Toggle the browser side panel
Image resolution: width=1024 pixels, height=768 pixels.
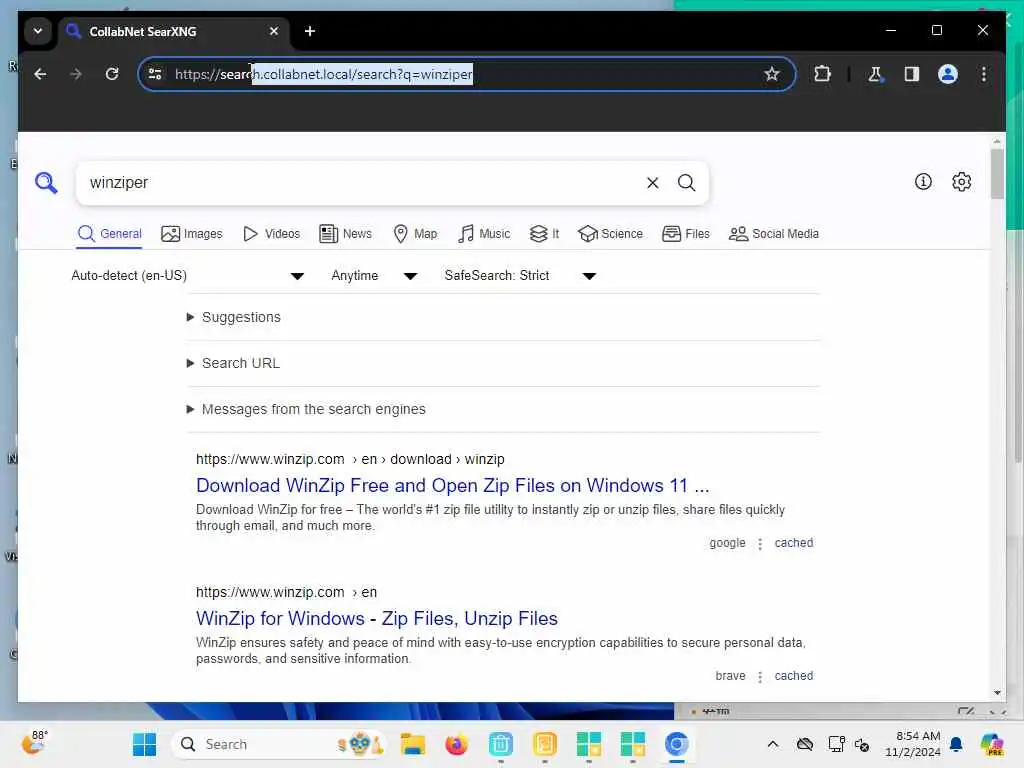coord(912,74)
